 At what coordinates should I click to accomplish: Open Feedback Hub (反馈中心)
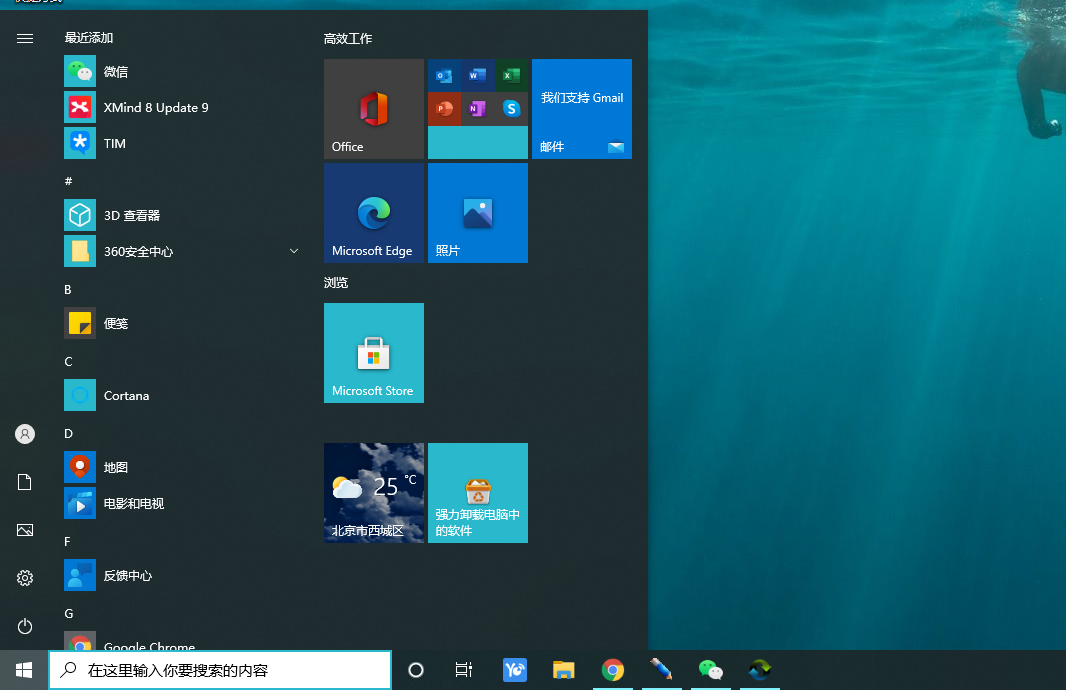click(127, 576)
